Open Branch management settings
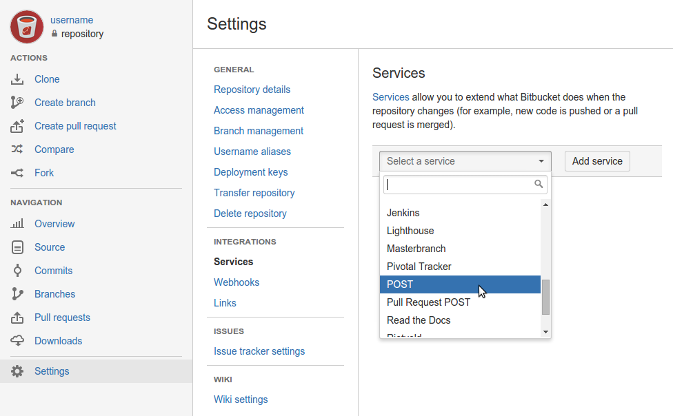Viewport: 673px width, 416px height. (x=258, y=131)
